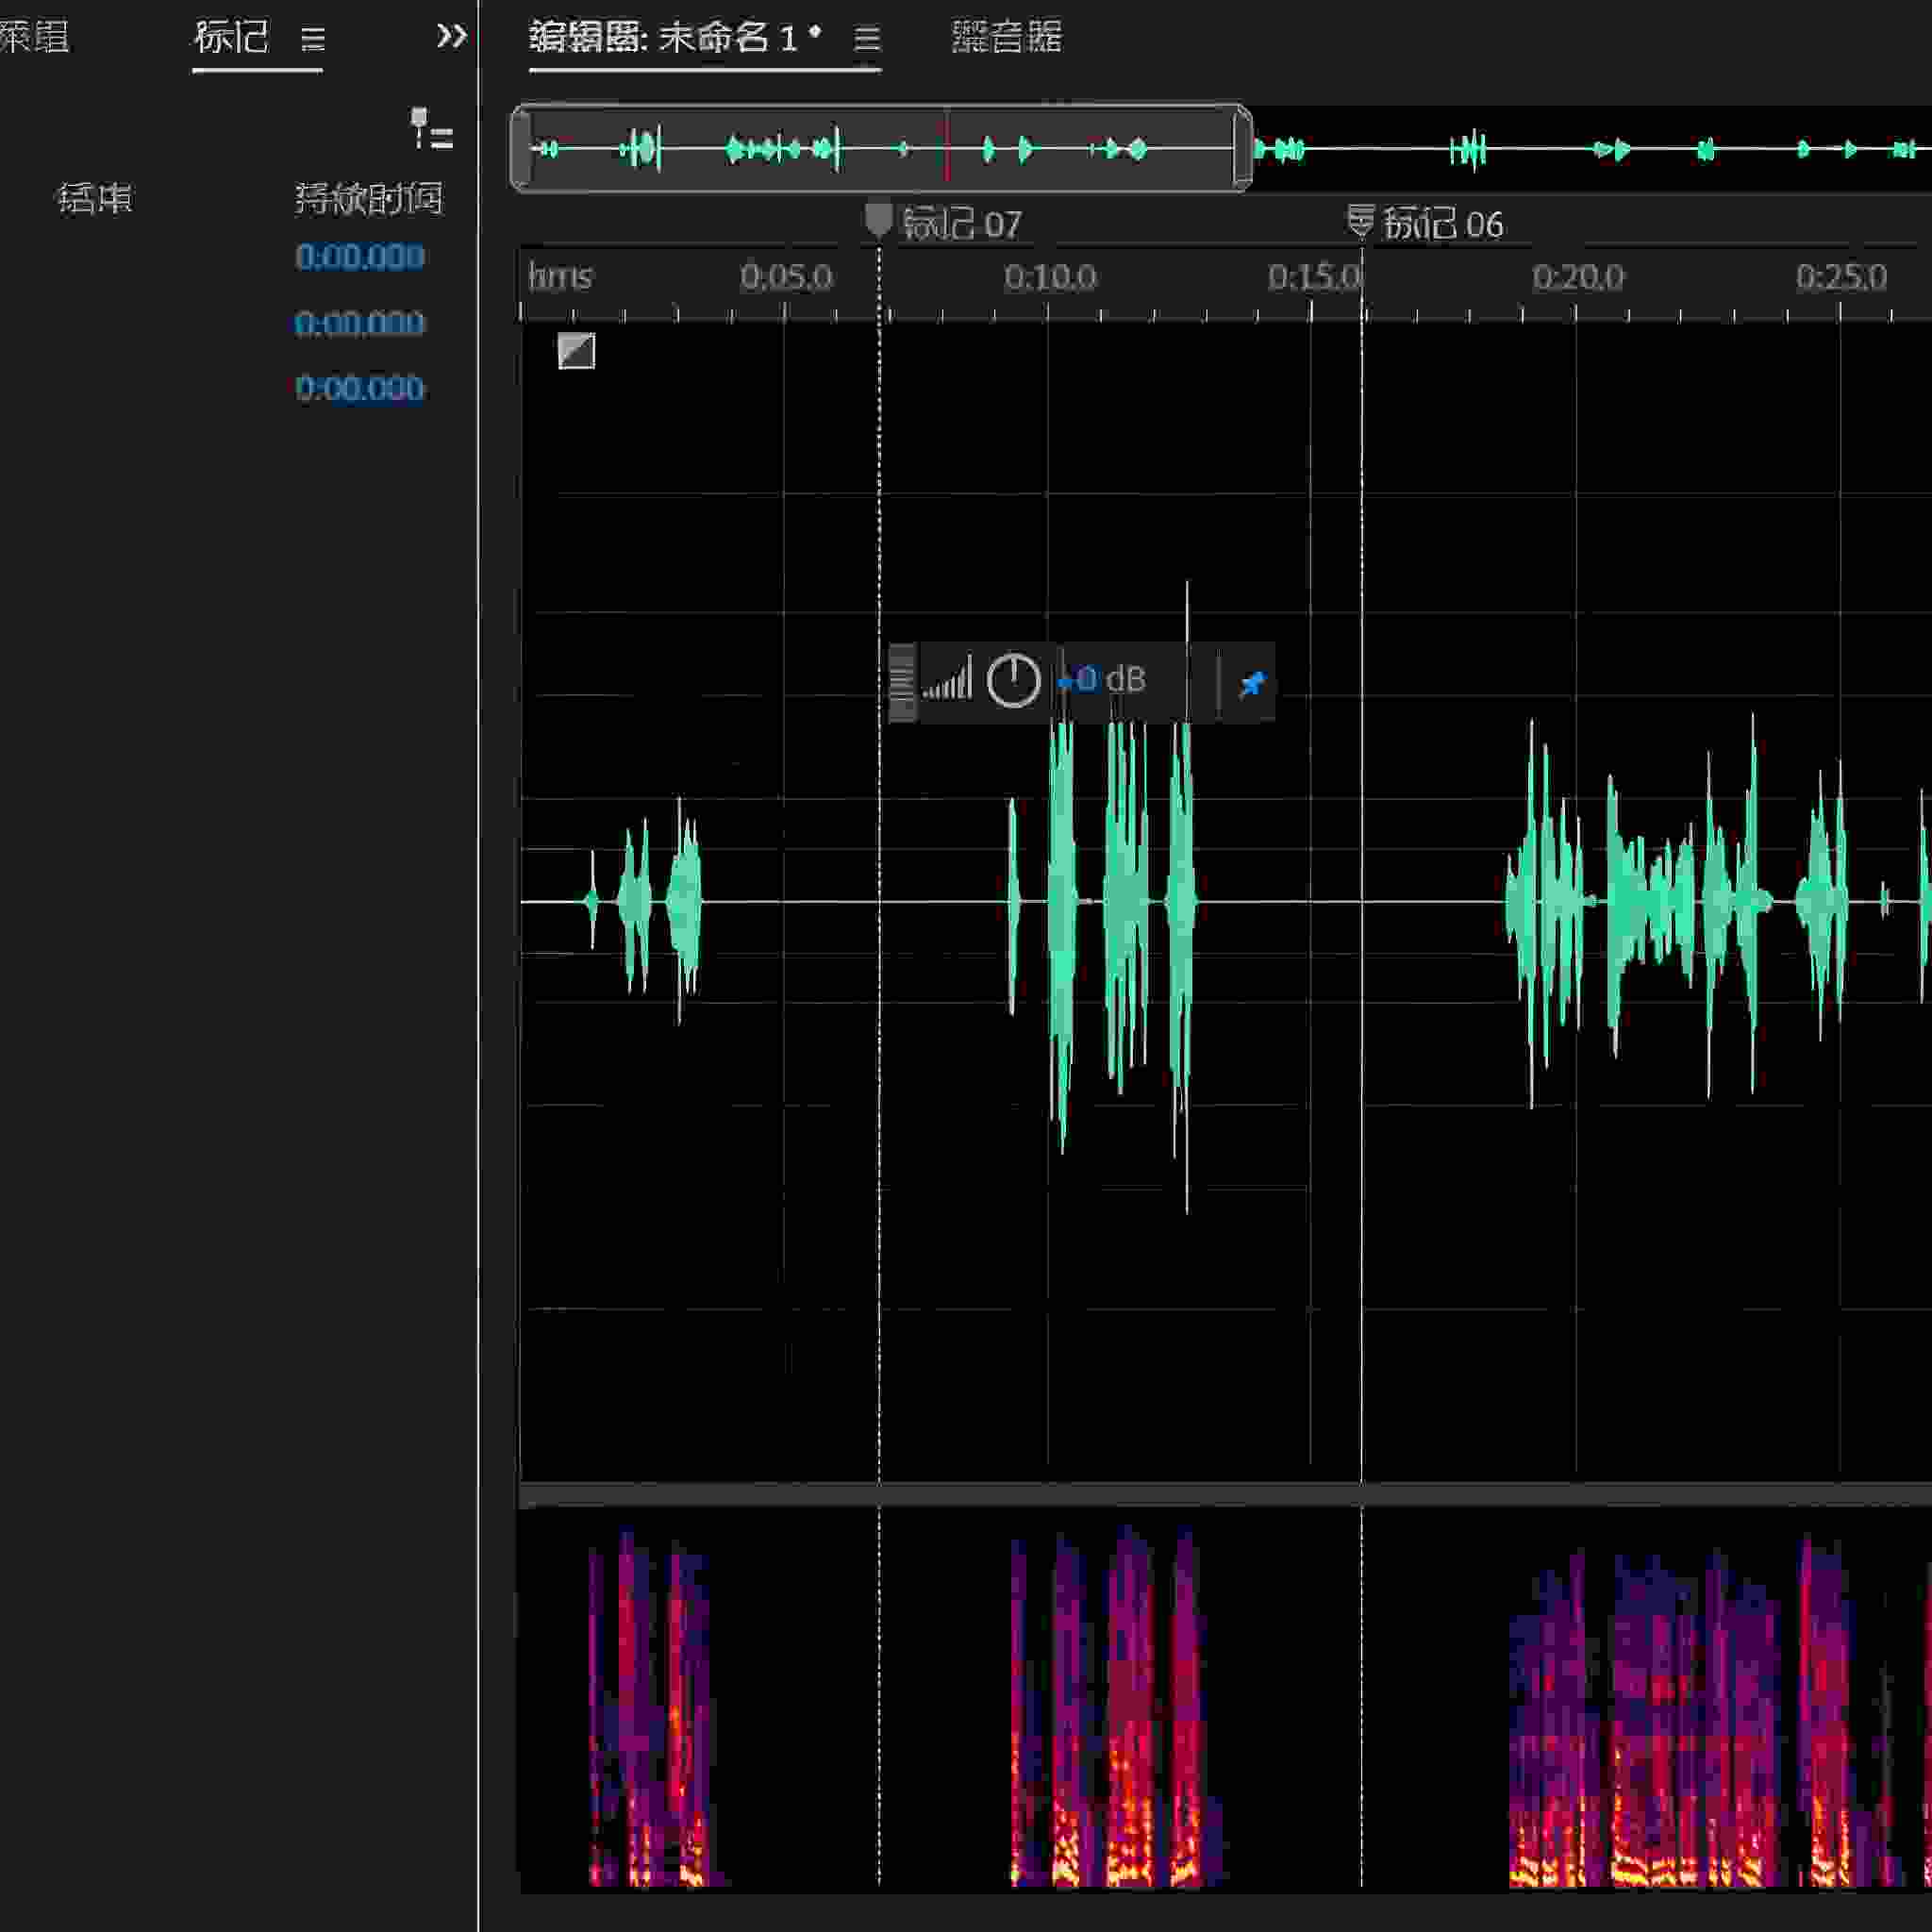The image size is (1932, 1932).
Task: Click the 持续时间 column header
Action: click(x=369, y=199)
